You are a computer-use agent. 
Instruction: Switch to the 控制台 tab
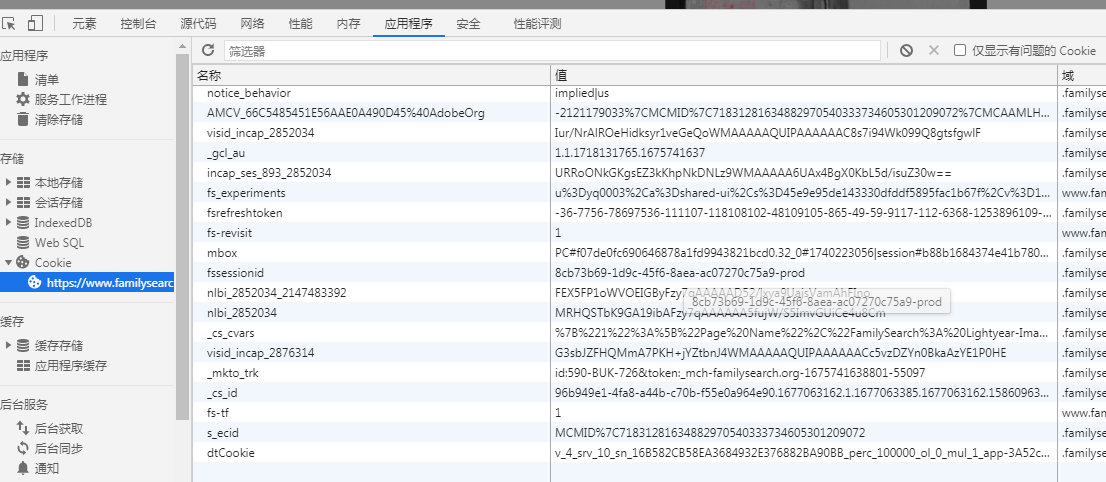(138, 23)
